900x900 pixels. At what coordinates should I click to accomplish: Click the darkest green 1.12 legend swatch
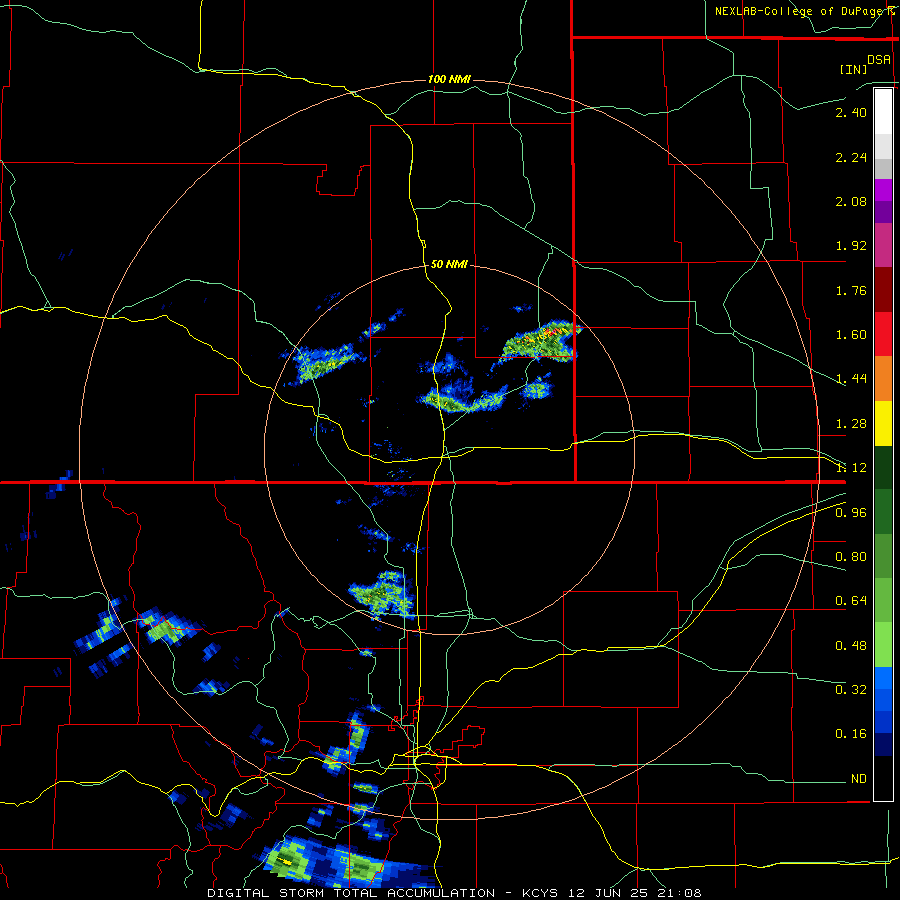coord(883,467)
